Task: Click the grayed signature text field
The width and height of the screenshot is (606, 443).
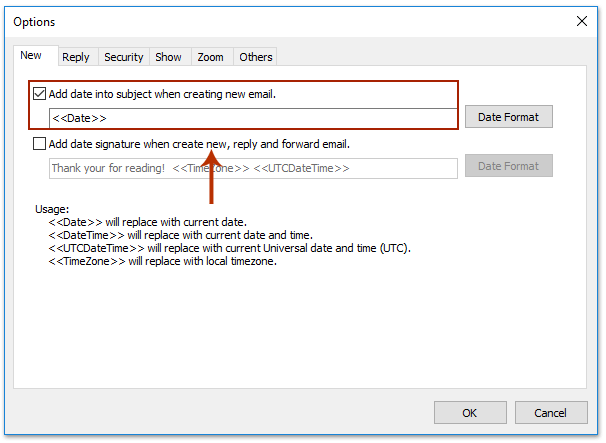Action: tap(253, 168)
